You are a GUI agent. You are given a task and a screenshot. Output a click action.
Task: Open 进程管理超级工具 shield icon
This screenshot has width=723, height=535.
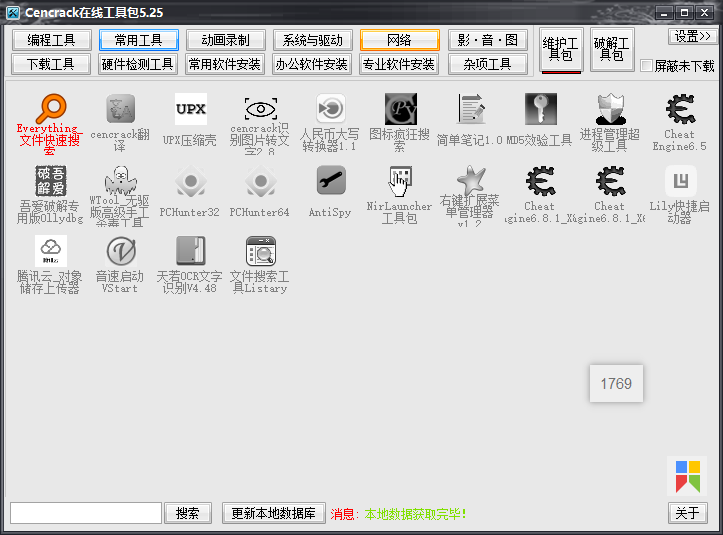click(x=610, y=109)
